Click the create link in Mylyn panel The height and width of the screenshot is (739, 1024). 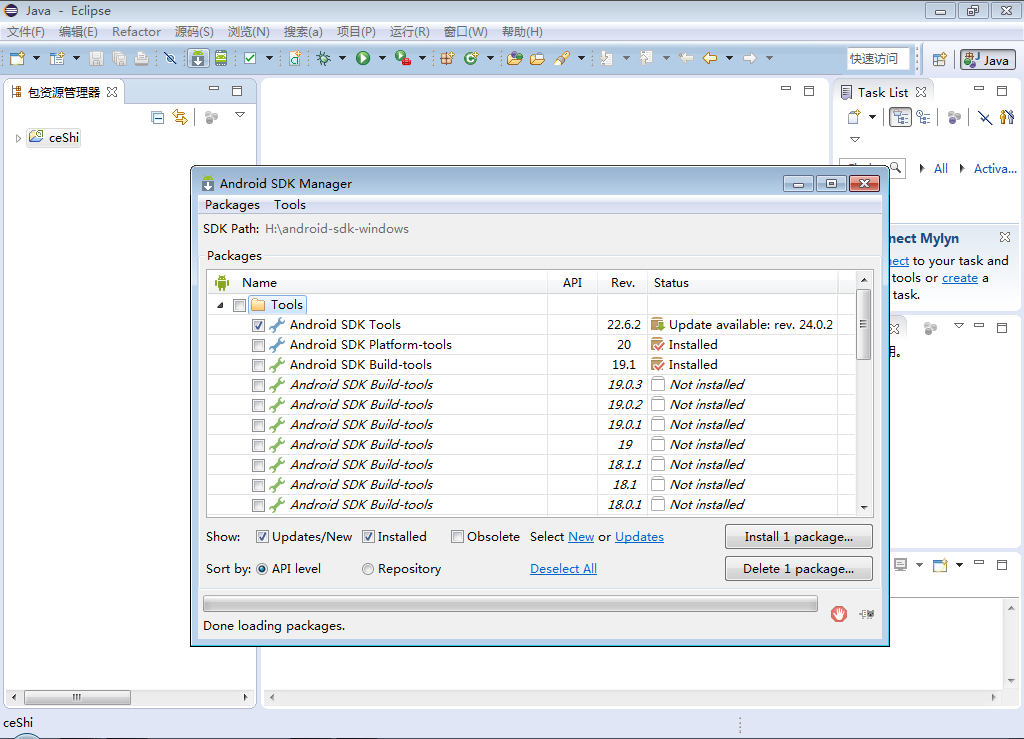pos(959,278)
